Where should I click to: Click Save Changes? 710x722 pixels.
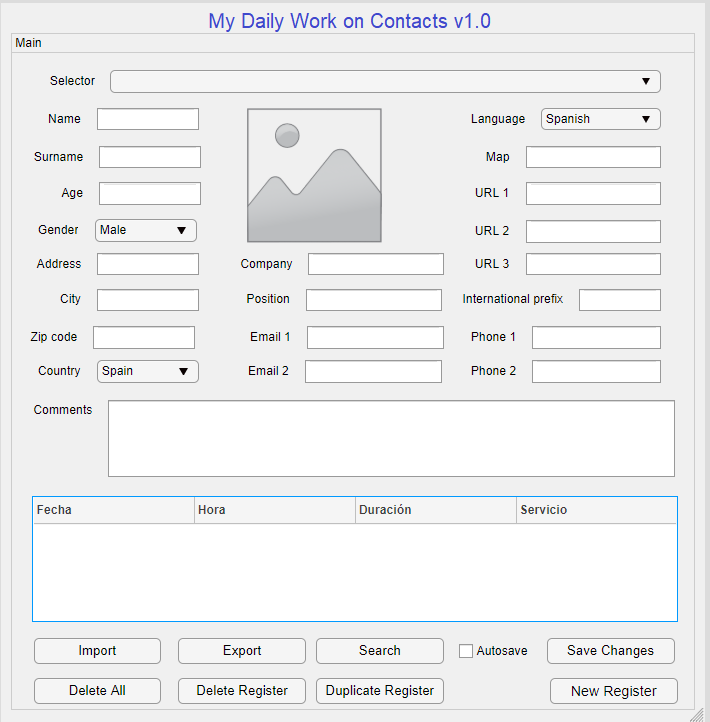pos(610,651)
